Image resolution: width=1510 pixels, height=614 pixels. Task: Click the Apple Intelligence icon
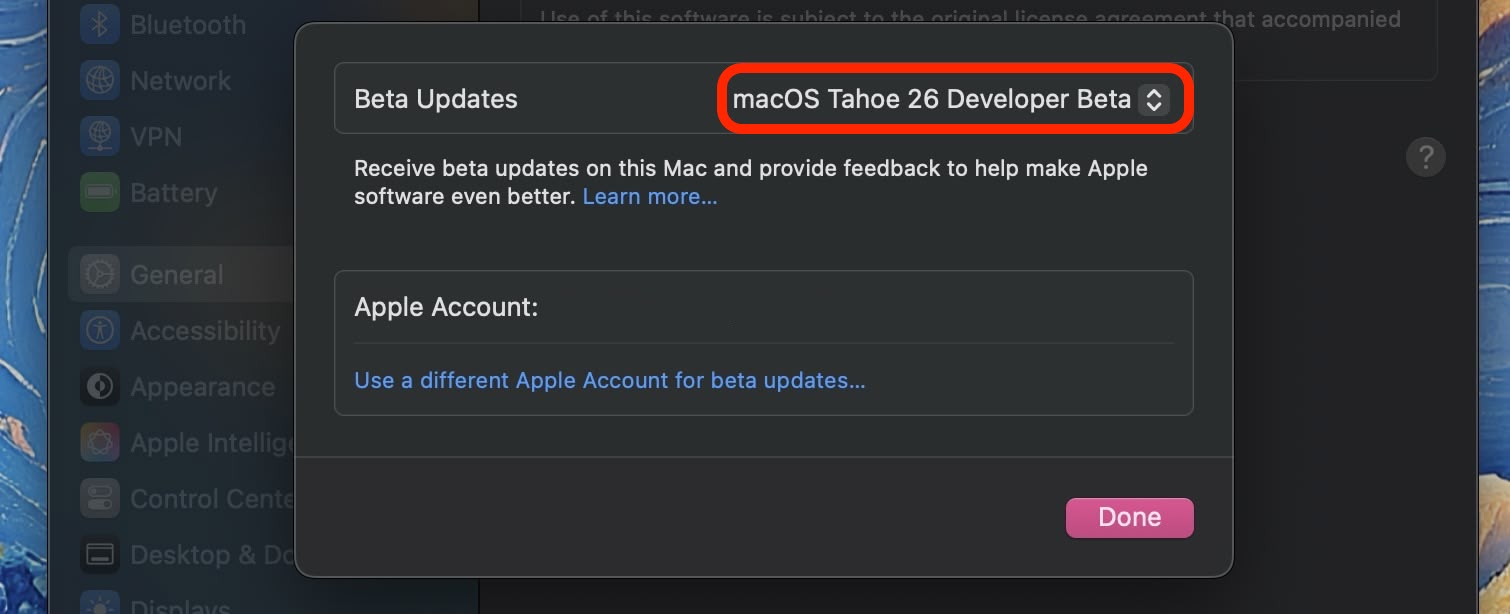100,442
